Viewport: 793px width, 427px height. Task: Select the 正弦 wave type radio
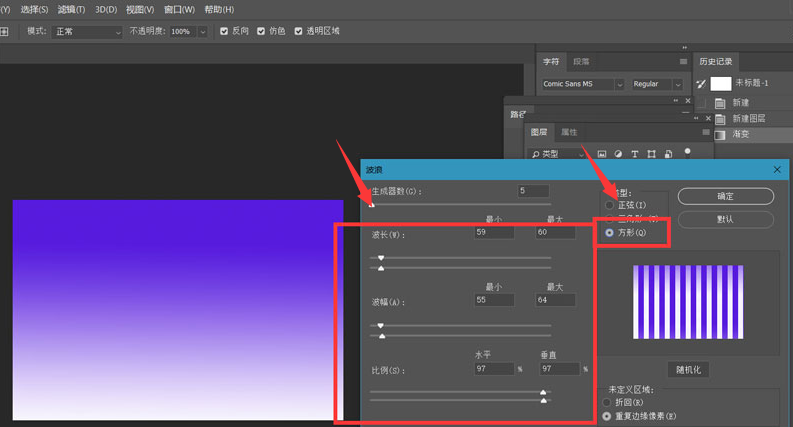(610, 205)
